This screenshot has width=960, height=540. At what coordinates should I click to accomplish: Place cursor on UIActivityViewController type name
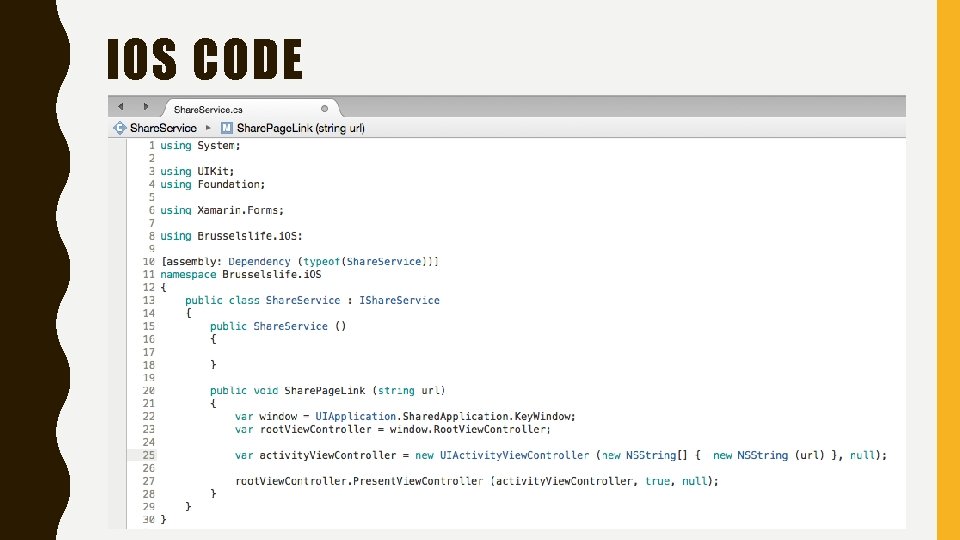coord(514,455)
